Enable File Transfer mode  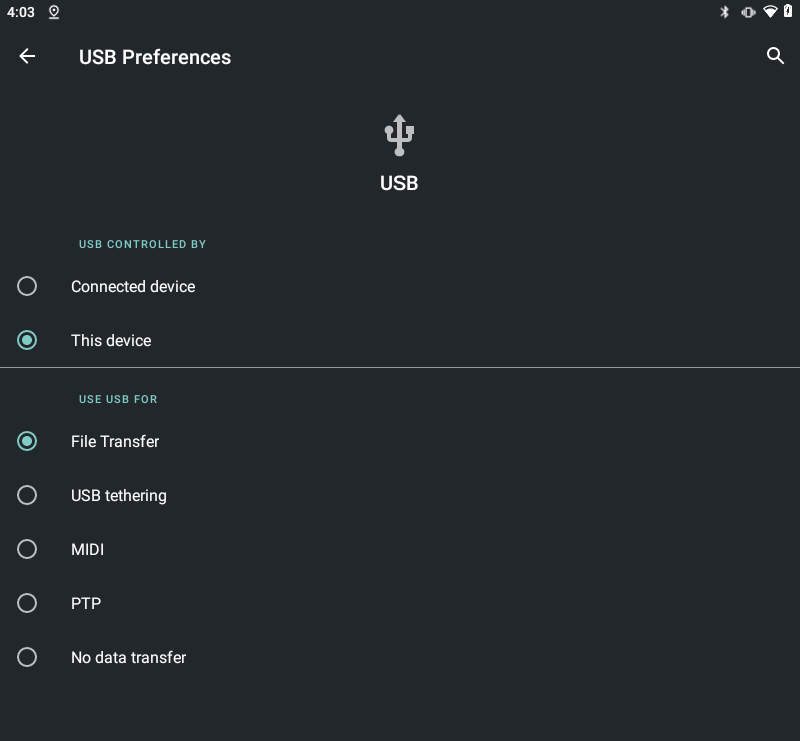[x=115, y=441]
